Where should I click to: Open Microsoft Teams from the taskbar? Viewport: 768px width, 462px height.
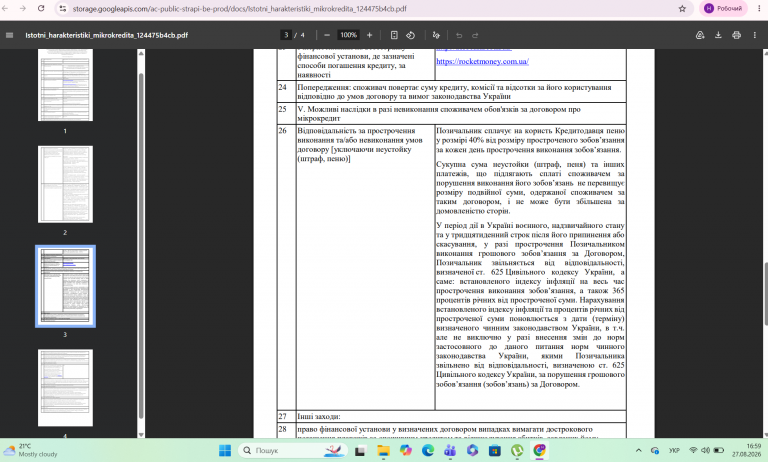(450, 450)
